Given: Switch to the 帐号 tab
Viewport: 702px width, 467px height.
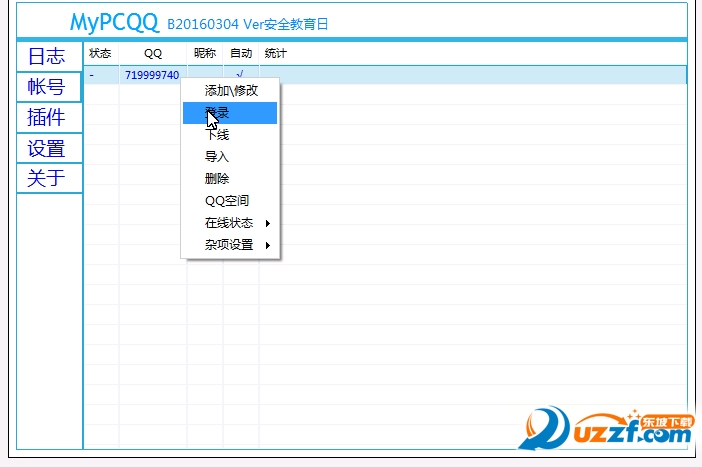Looking at the screenshot, I should (49, 87).
